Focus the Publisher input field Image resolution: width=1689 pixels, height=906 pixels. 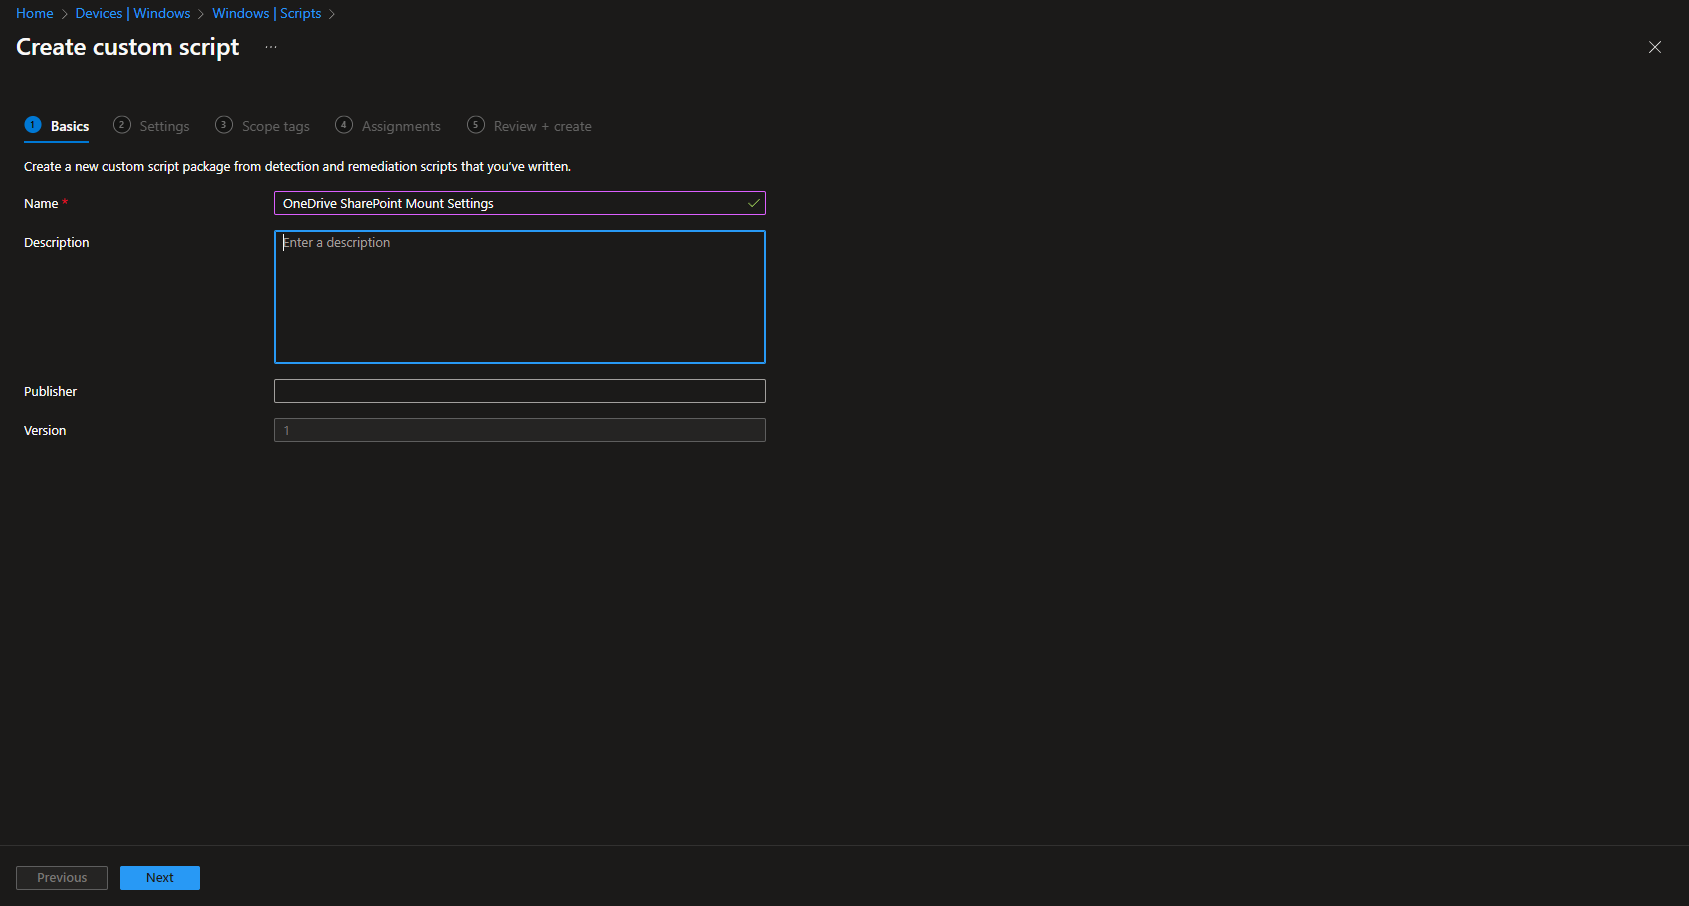pos(519,390)
